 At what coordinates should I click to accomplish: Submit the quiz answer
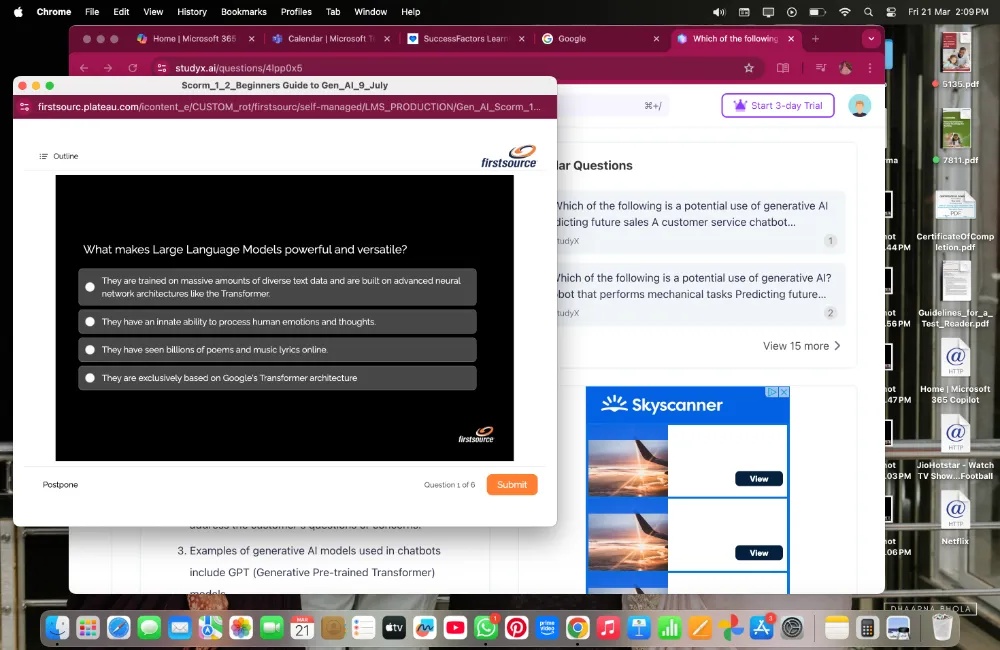511,485
